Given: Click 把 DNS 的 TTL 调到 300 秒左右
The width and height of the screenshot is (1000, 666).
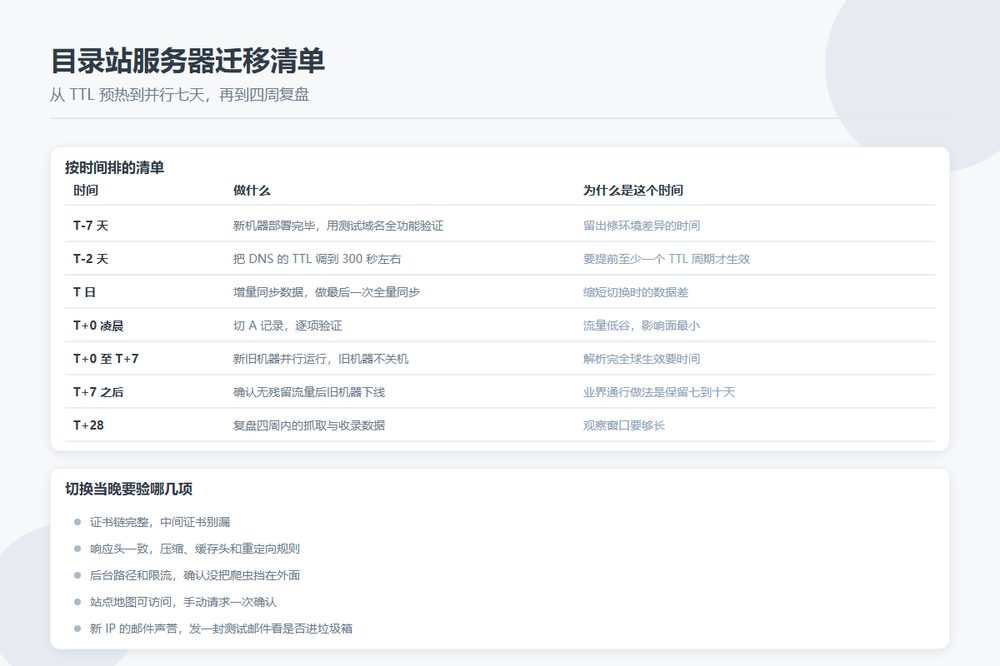Looking at the screenshot, I should pos(317,258).
